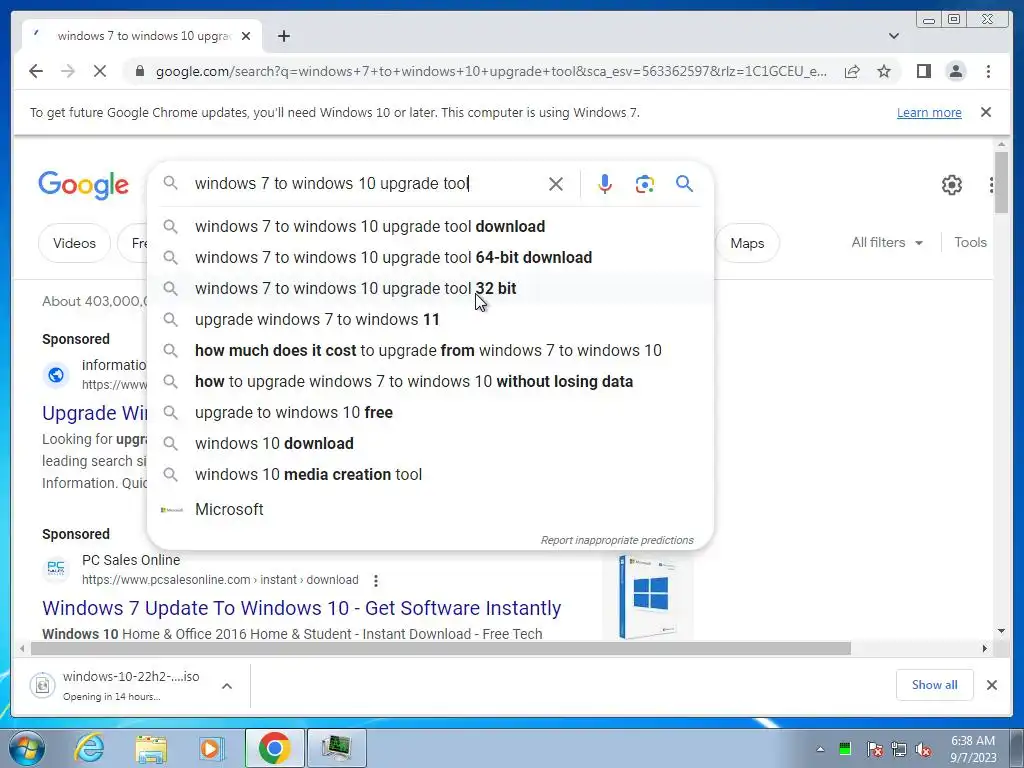Go back to the previous page
Image resolution: width=1024 pixels, height=768 pixels.
[36, 71]
